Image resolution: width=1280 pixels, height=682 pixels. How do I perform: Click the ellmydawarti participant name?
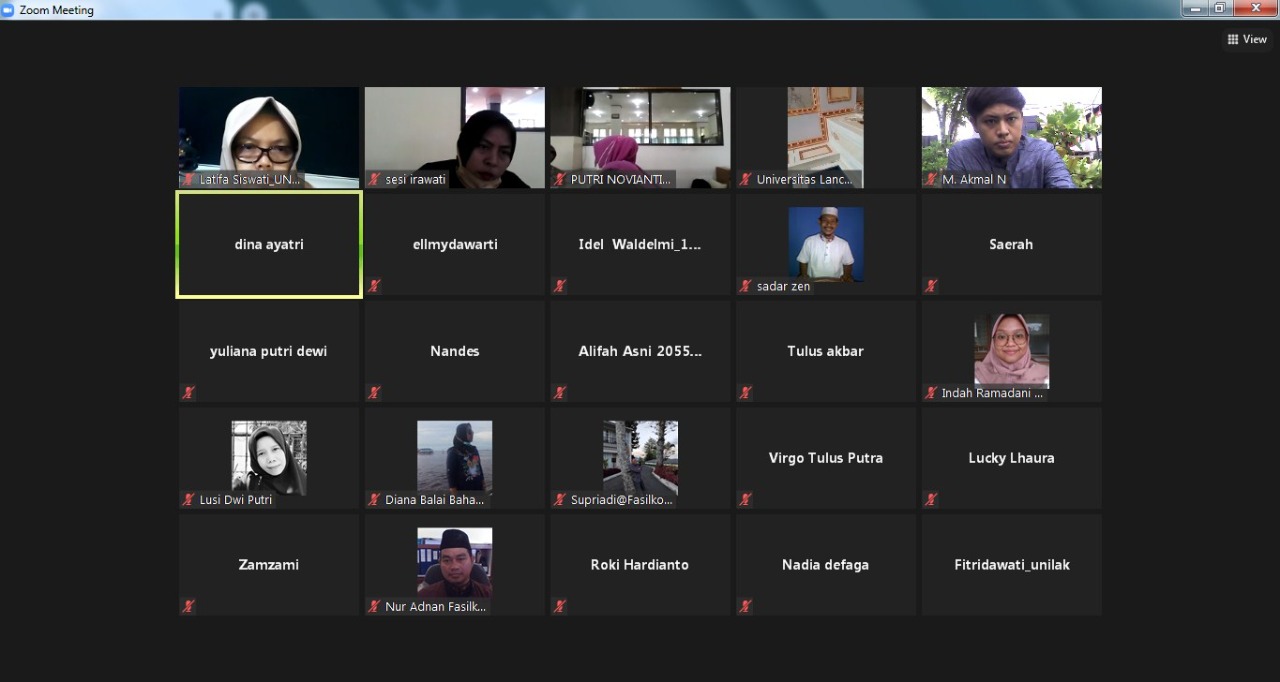pos(455,244)
